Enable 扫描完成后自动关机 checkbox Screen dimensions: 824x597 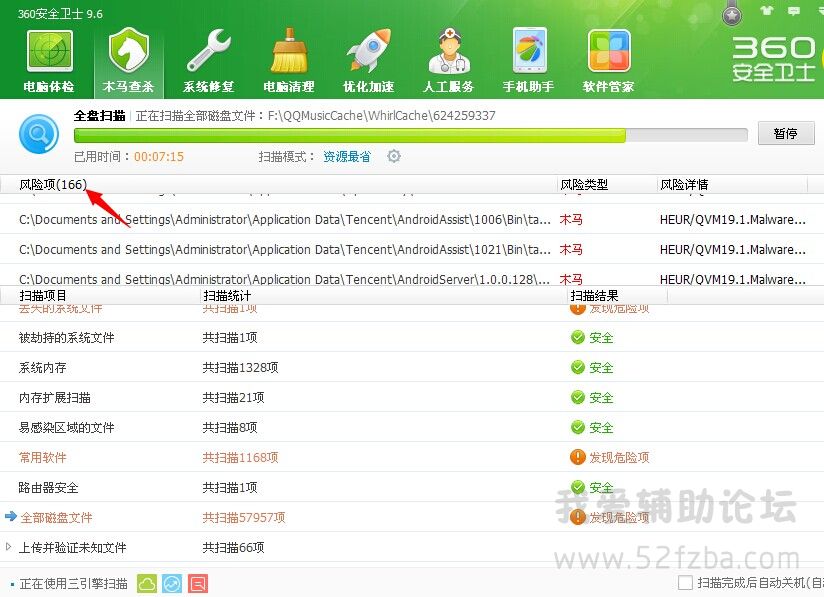coord(685,582)
